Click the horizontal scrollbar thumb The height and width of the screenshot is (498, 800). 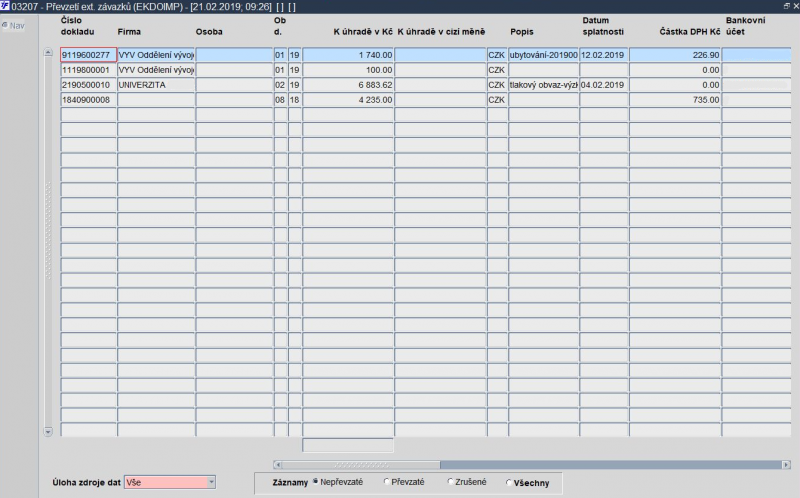click(x=361, y=465)
